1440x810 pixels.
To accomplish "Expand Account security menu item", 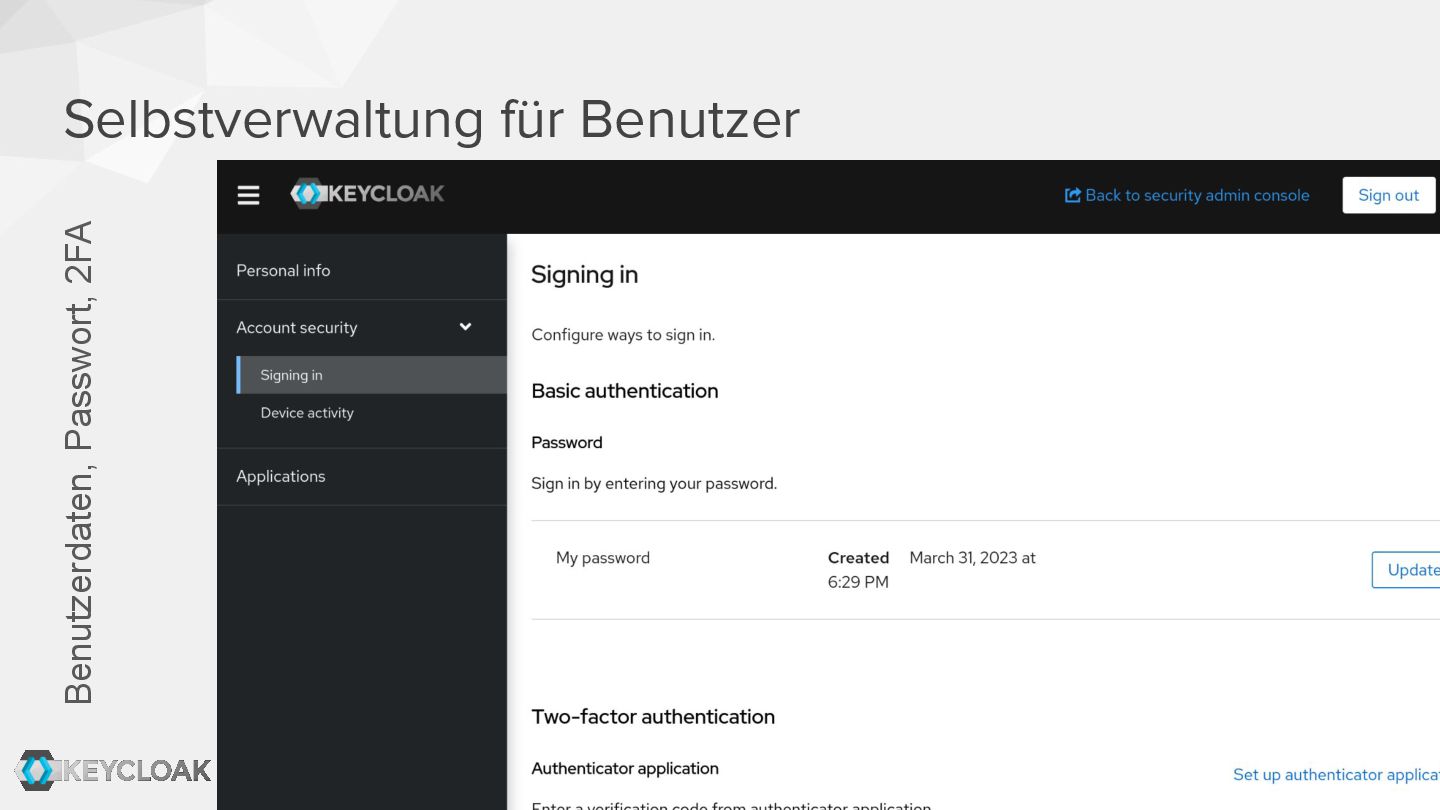I will (297, 327).
